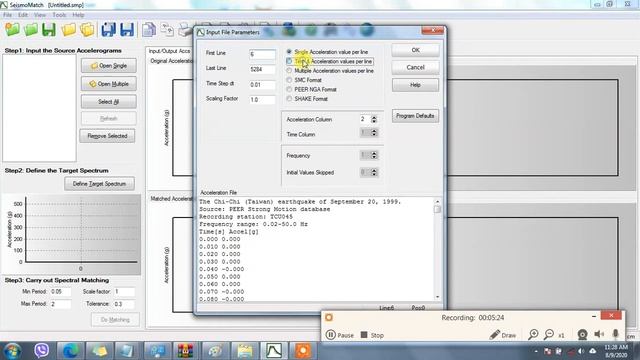640x360 pixels.
Task: Click the Time Step dt field
Action: [262, 84]
